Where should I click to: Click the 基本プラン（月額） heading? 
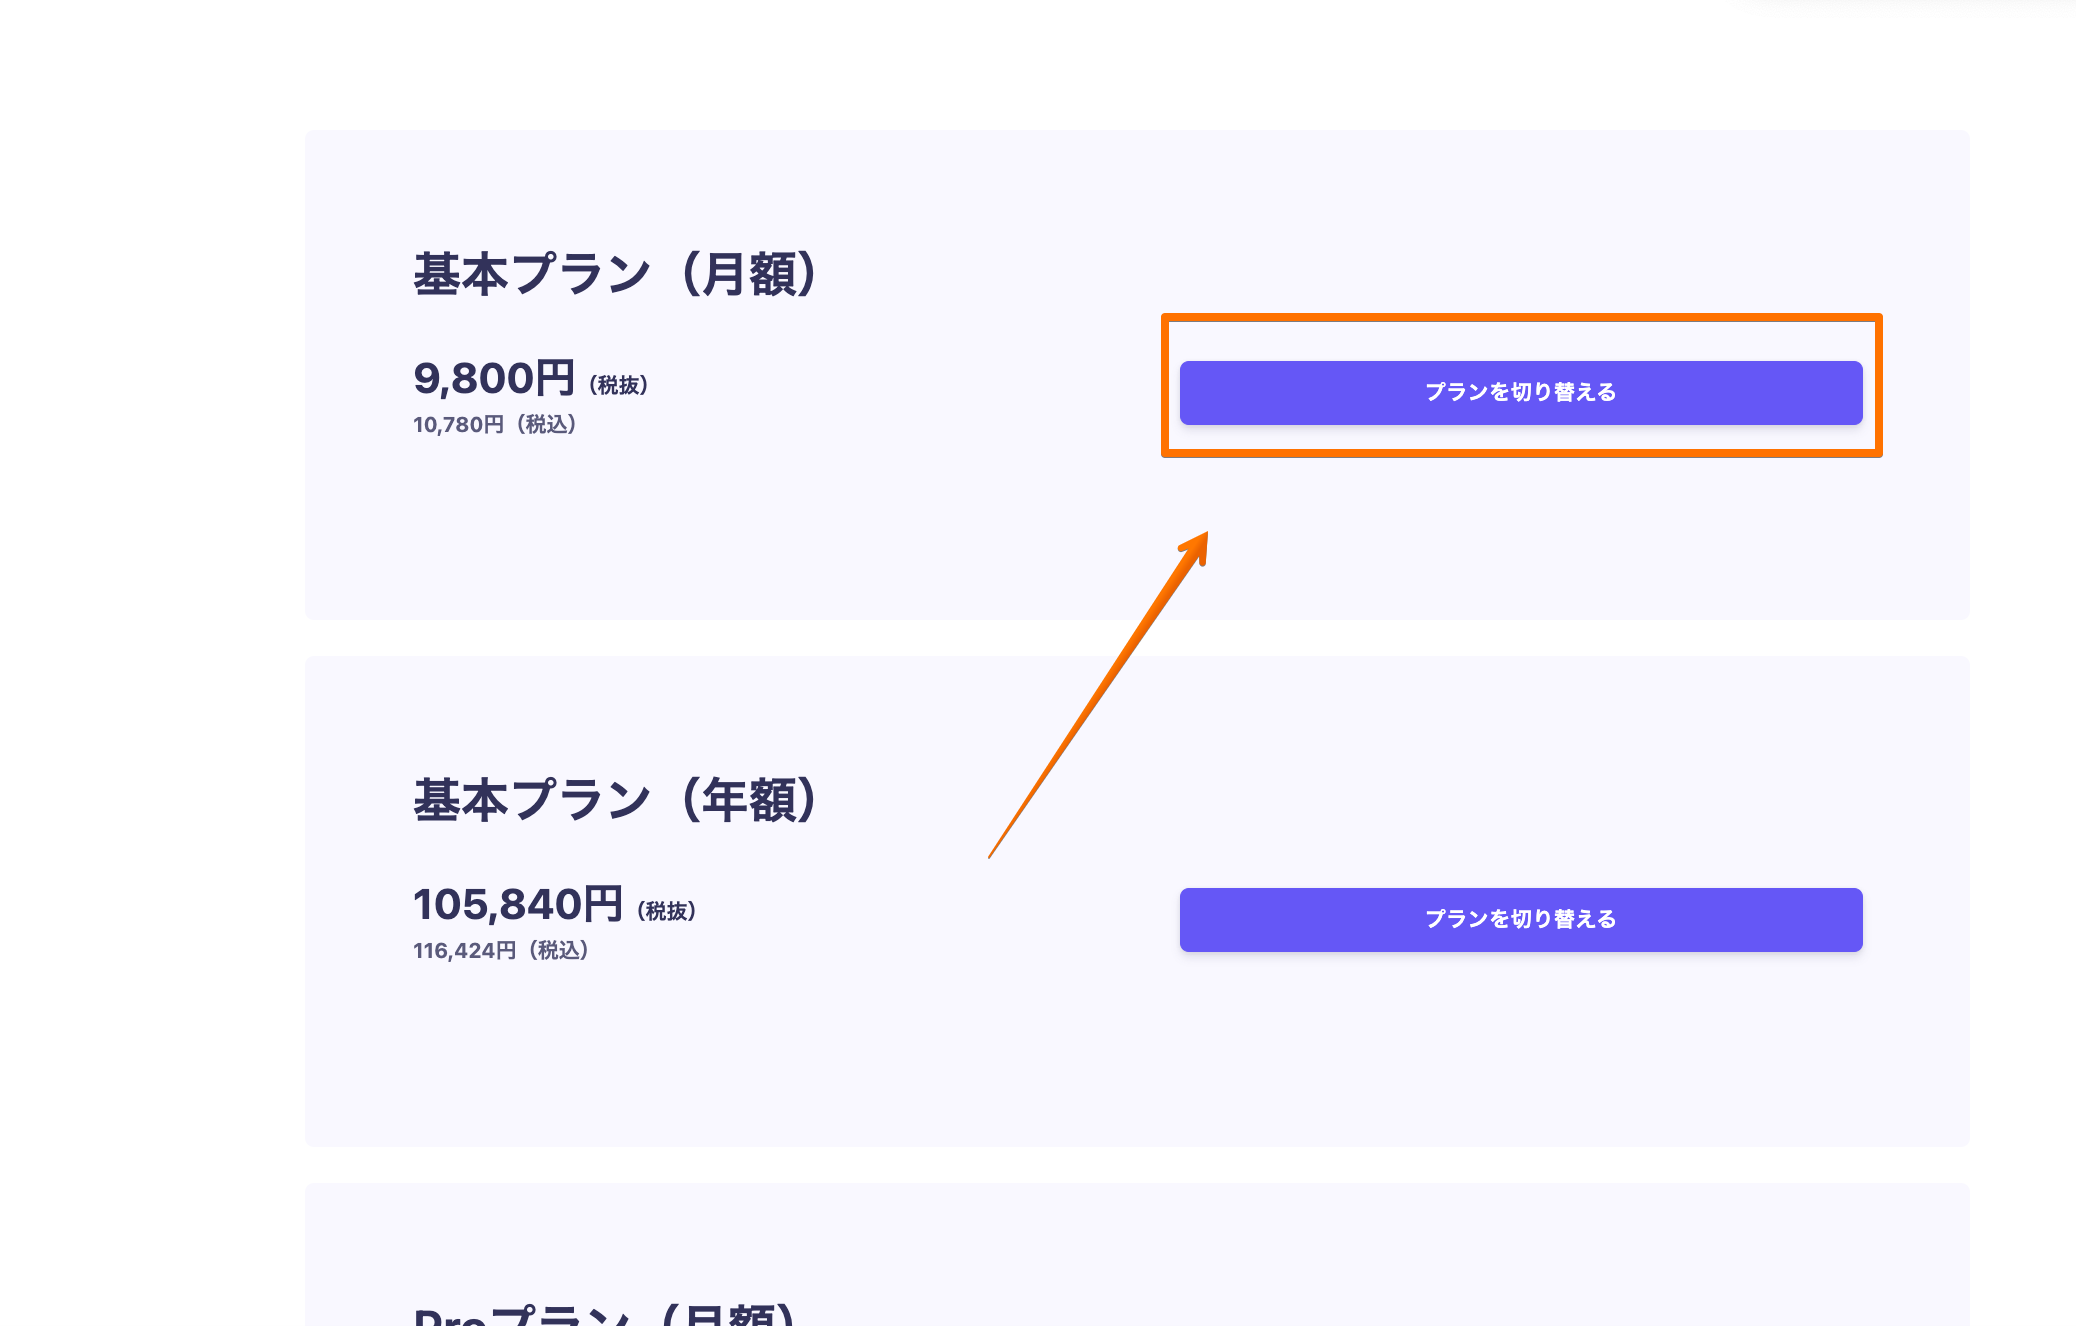pyautogui.click(x=615, y=274)
